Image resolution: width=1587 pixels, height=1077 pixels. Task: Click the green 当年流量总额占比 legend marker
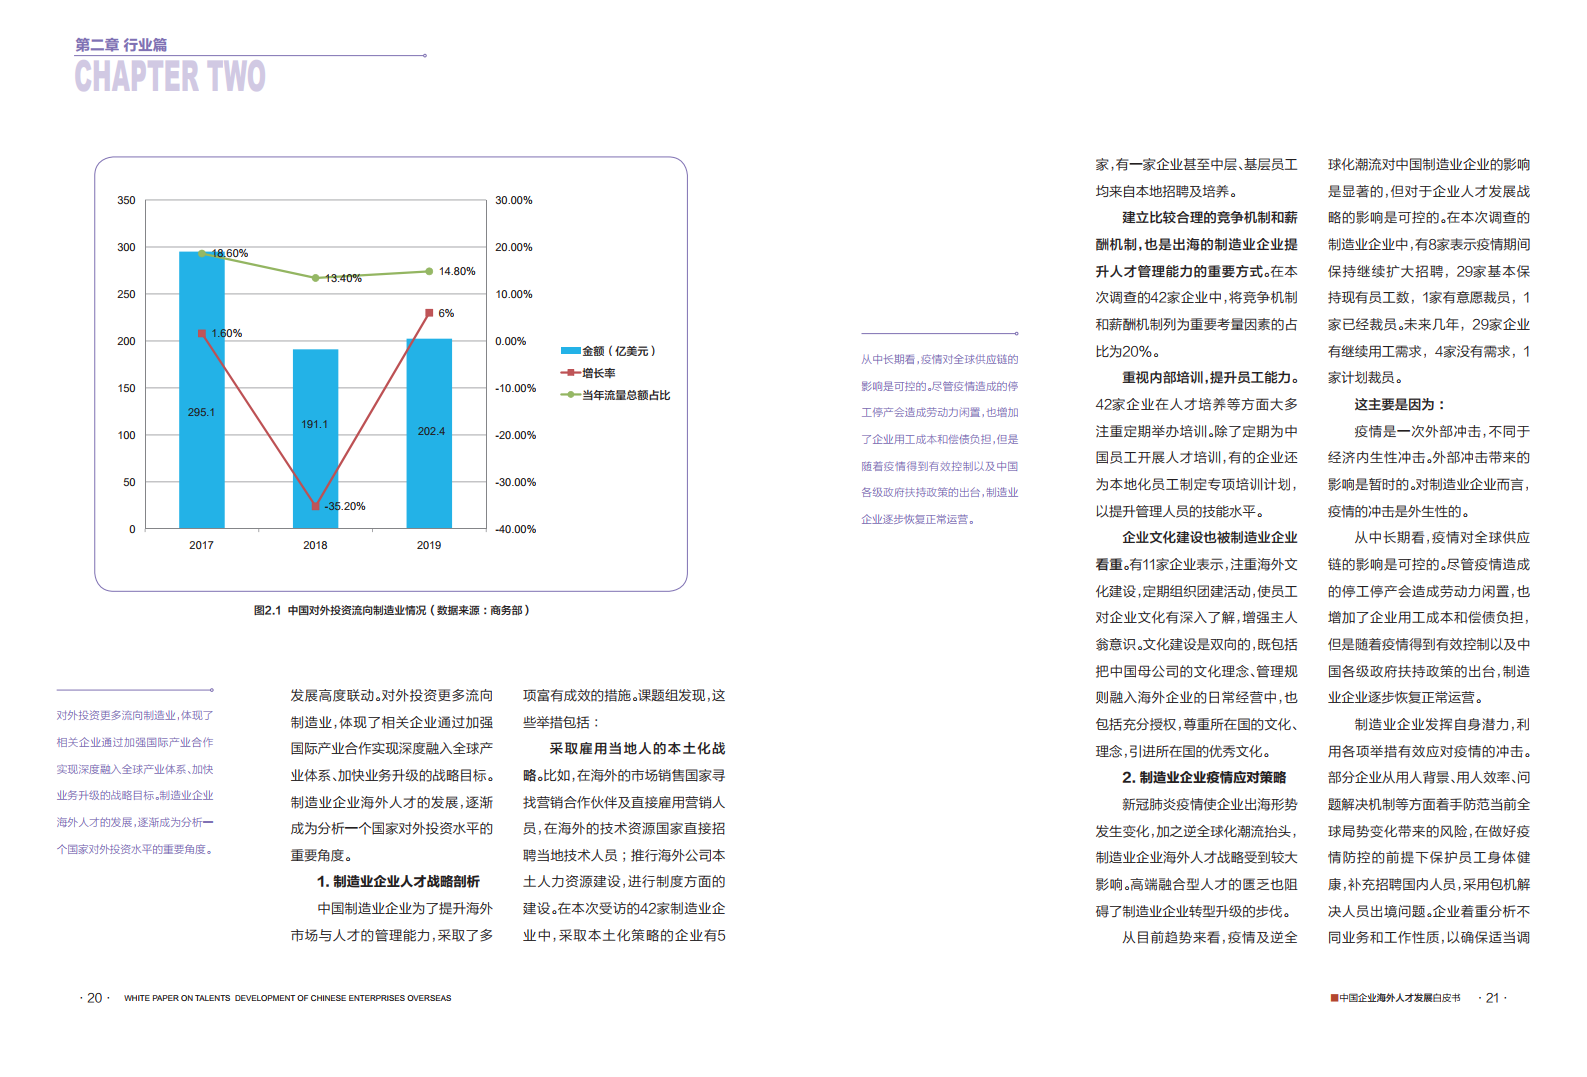pos(571,395)
